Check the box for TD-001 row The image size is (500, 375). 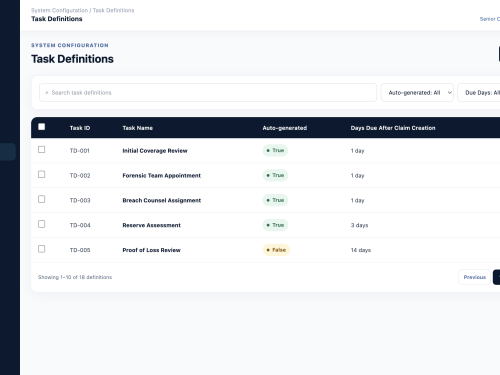pos(42,150)
